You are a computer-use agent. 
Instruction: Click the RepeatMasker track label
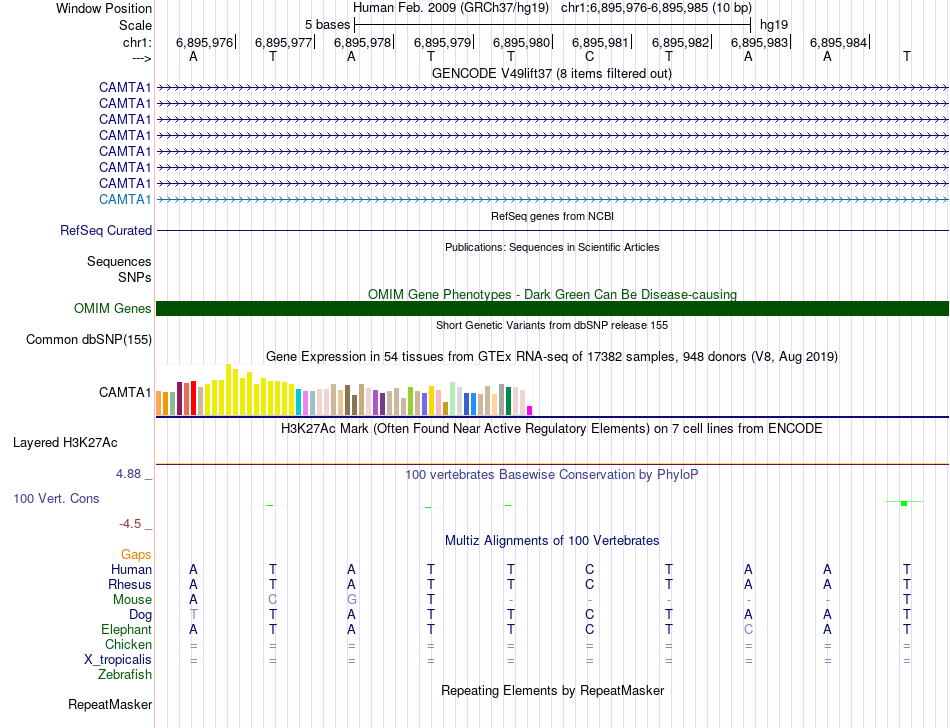click(110, 704)
